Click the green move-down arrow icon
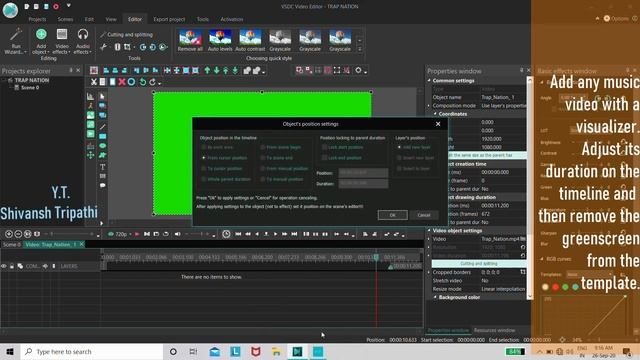Image resolution: width=640 pixels, height=360 pixels. (x=216, y=71)
